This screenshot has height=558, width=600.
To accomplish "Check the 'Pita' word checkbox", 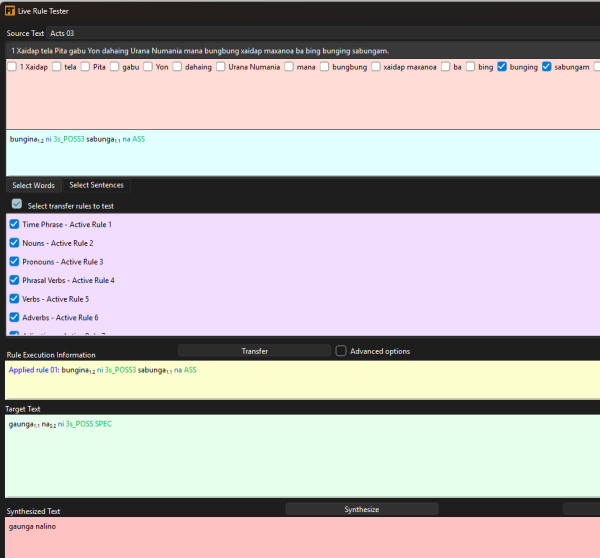I will (x=85, y=67).
